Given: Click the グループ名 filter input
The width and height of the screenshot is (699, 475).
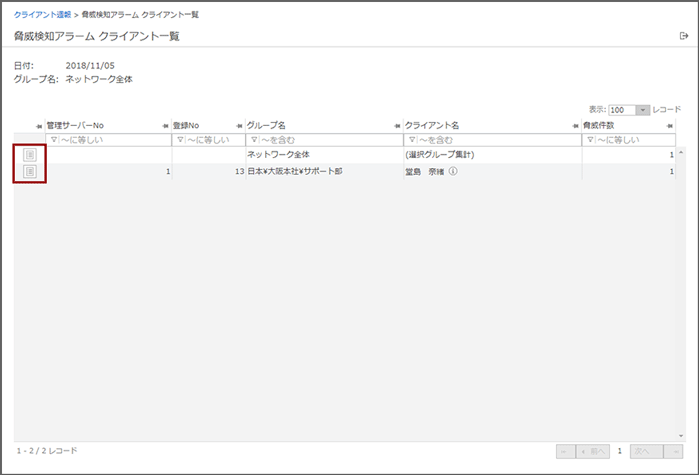Looking at the screenshot, I should [325, 140].
